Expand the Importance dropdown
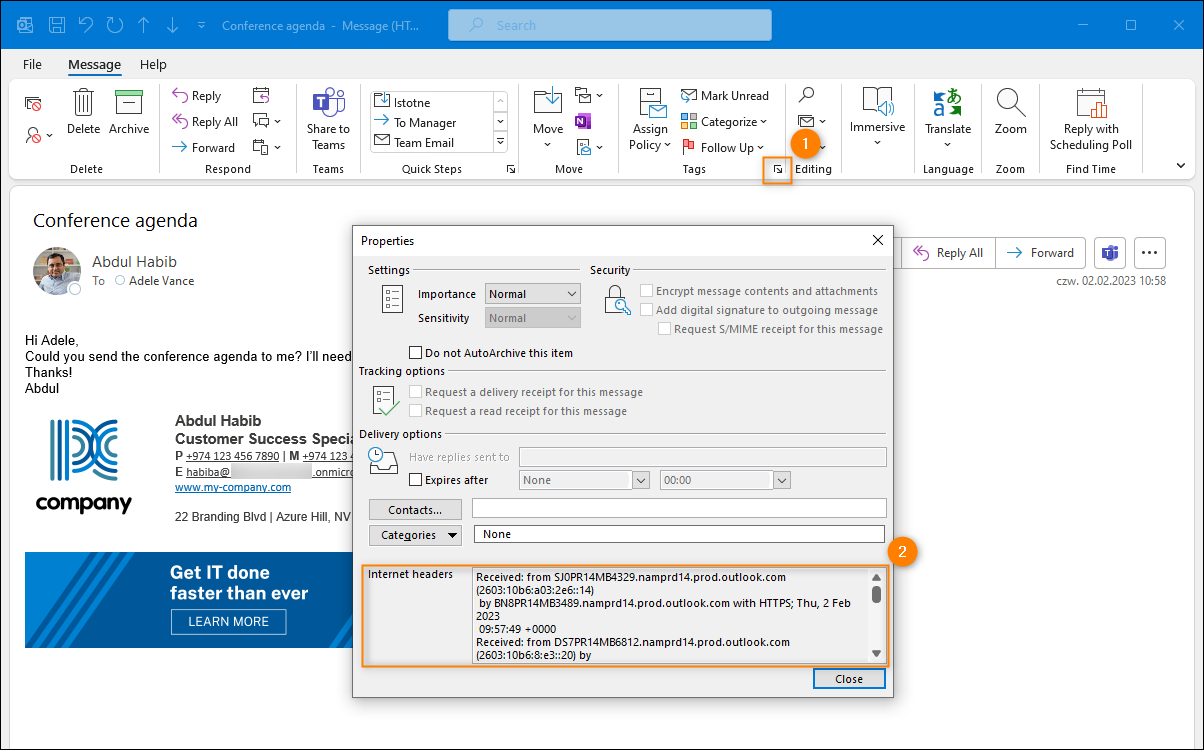This screenshot has width=1204, height=750. point(571,294)
